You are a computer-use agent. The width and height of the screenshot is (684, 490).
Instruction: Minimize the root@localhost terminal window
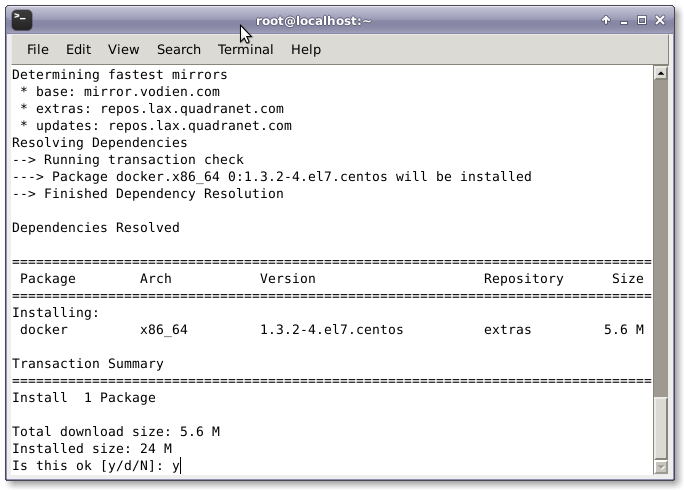[x=624, y=20]
